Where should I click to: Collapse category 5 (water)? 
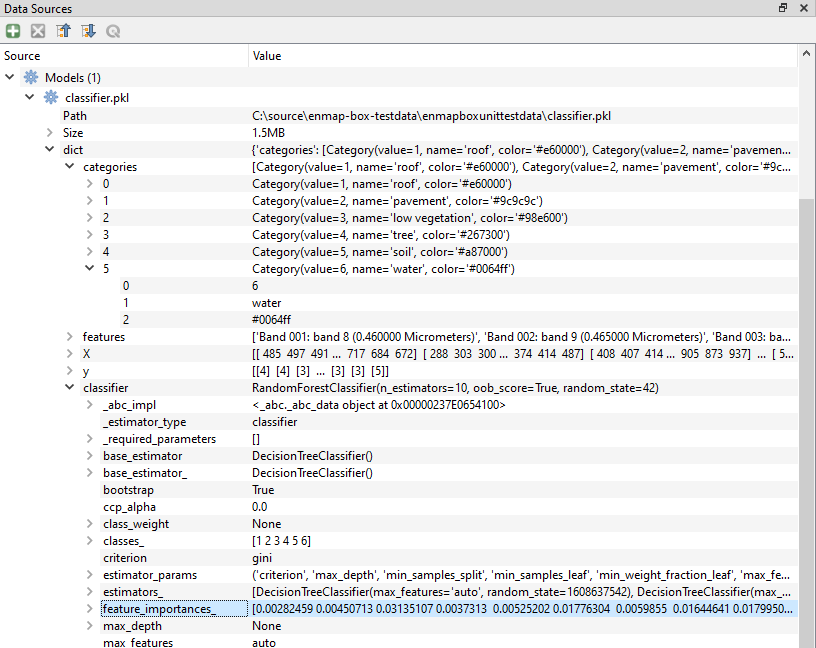tap(90, 268)
